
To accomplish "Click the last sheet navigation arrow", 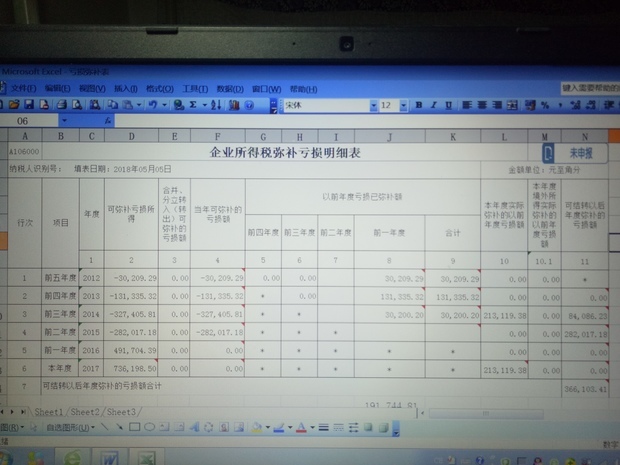I will click(23, 412).
